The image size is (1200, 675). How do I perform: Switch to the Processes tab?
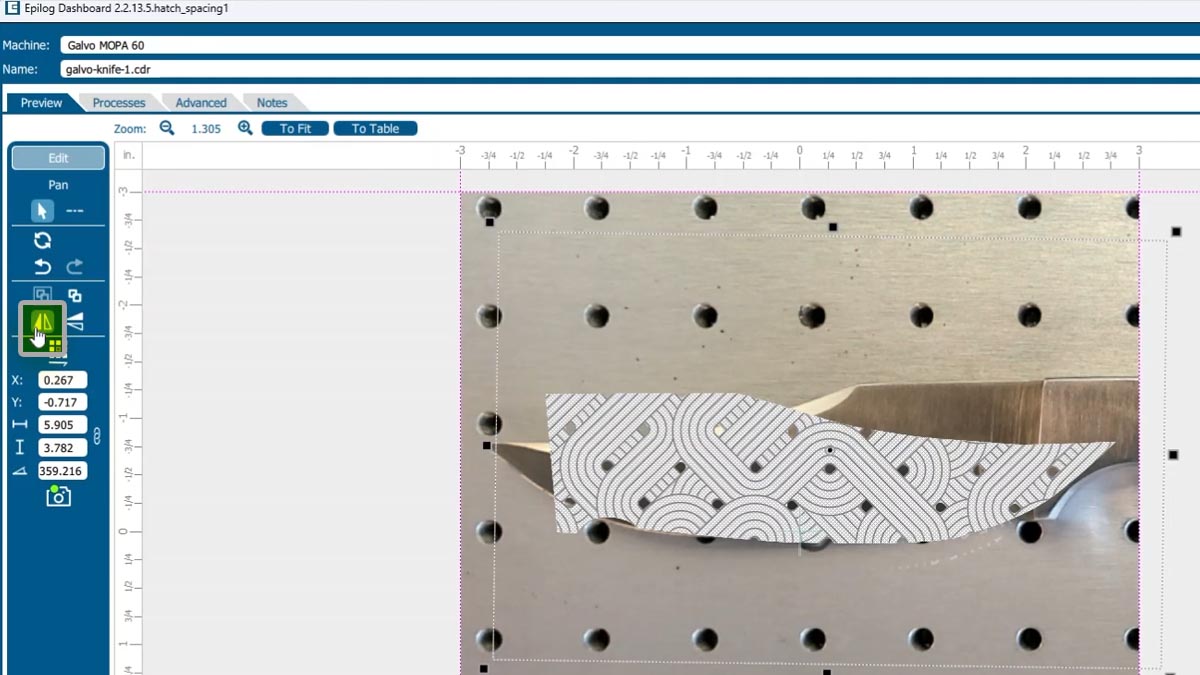pos(119,103)
